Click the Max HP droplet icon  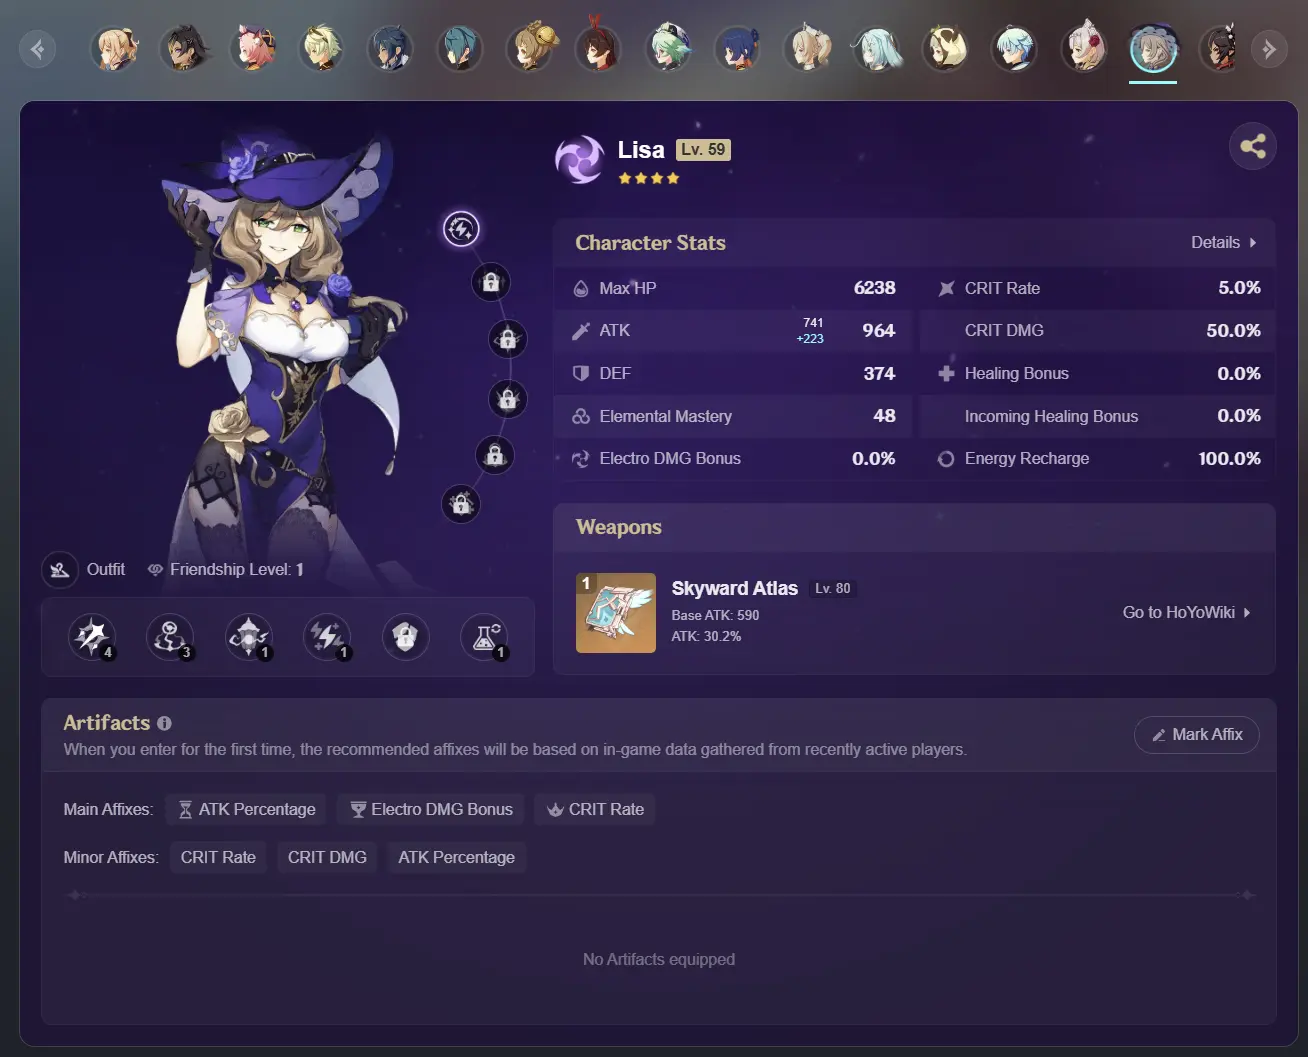click(x=581, y=289)
